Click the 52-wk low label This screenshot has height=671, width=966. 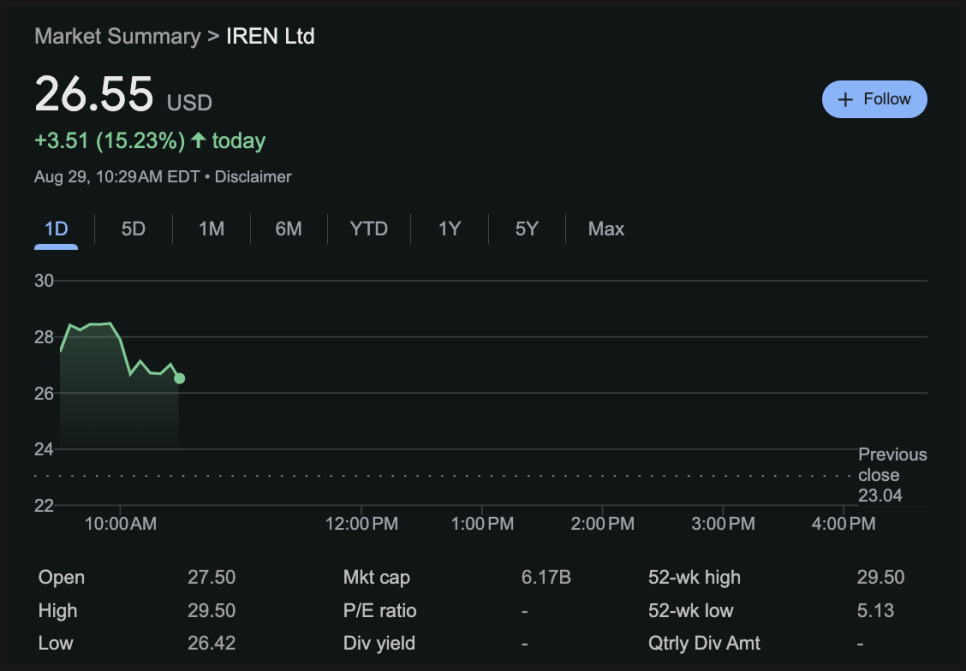click(x=691, y=611)
